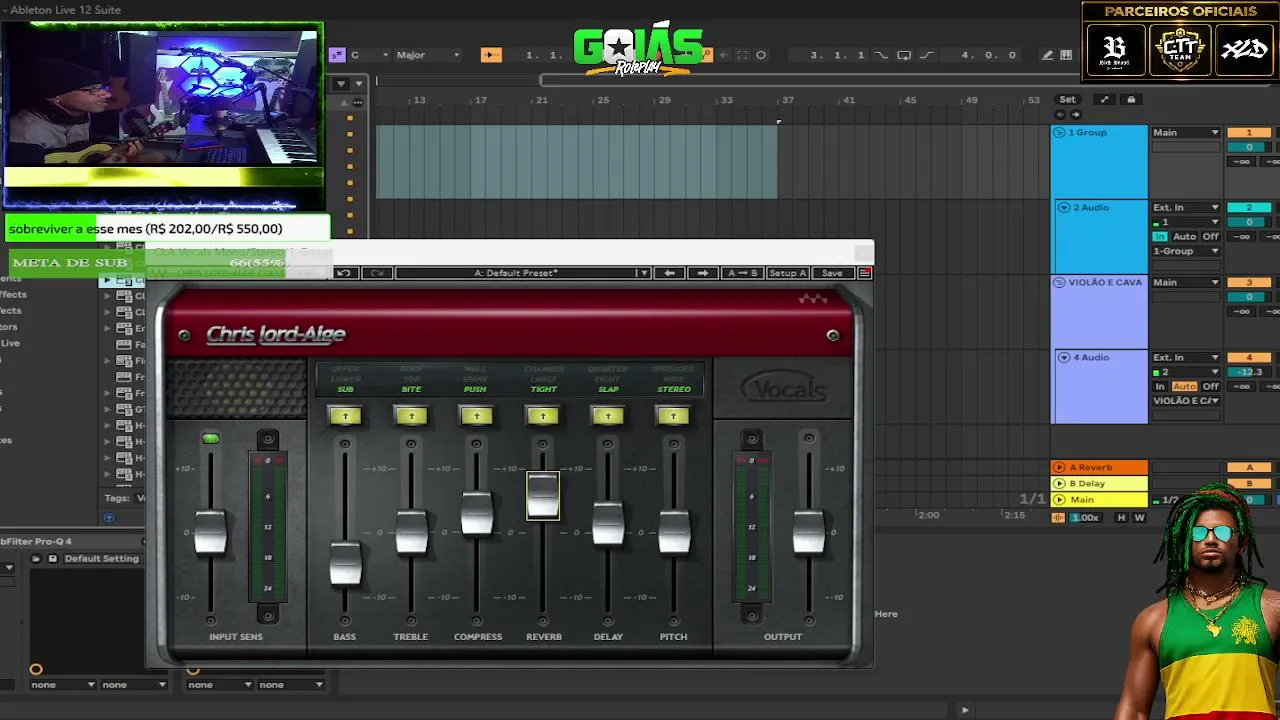Click the Output fader handle
Viewport: 1280px width, 720px height.
coord(809,531)
